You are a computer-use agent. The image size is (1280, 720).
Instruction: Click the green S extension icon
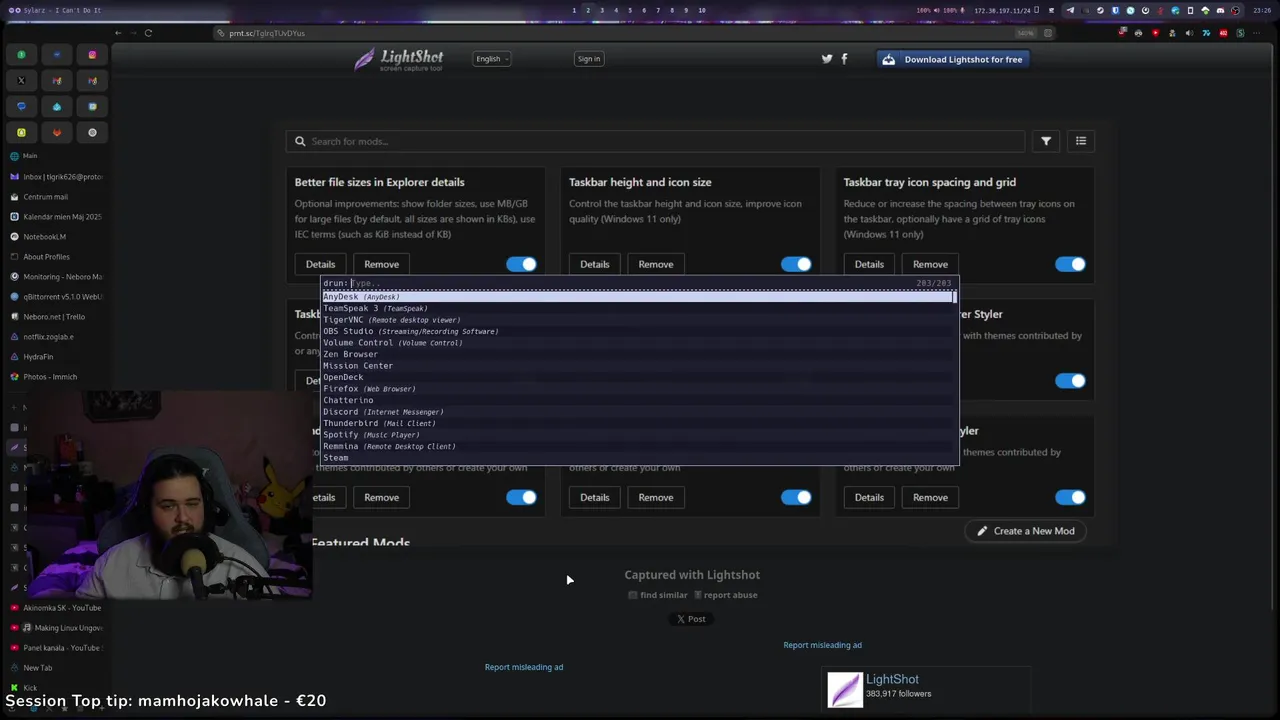click(1240, 33)
